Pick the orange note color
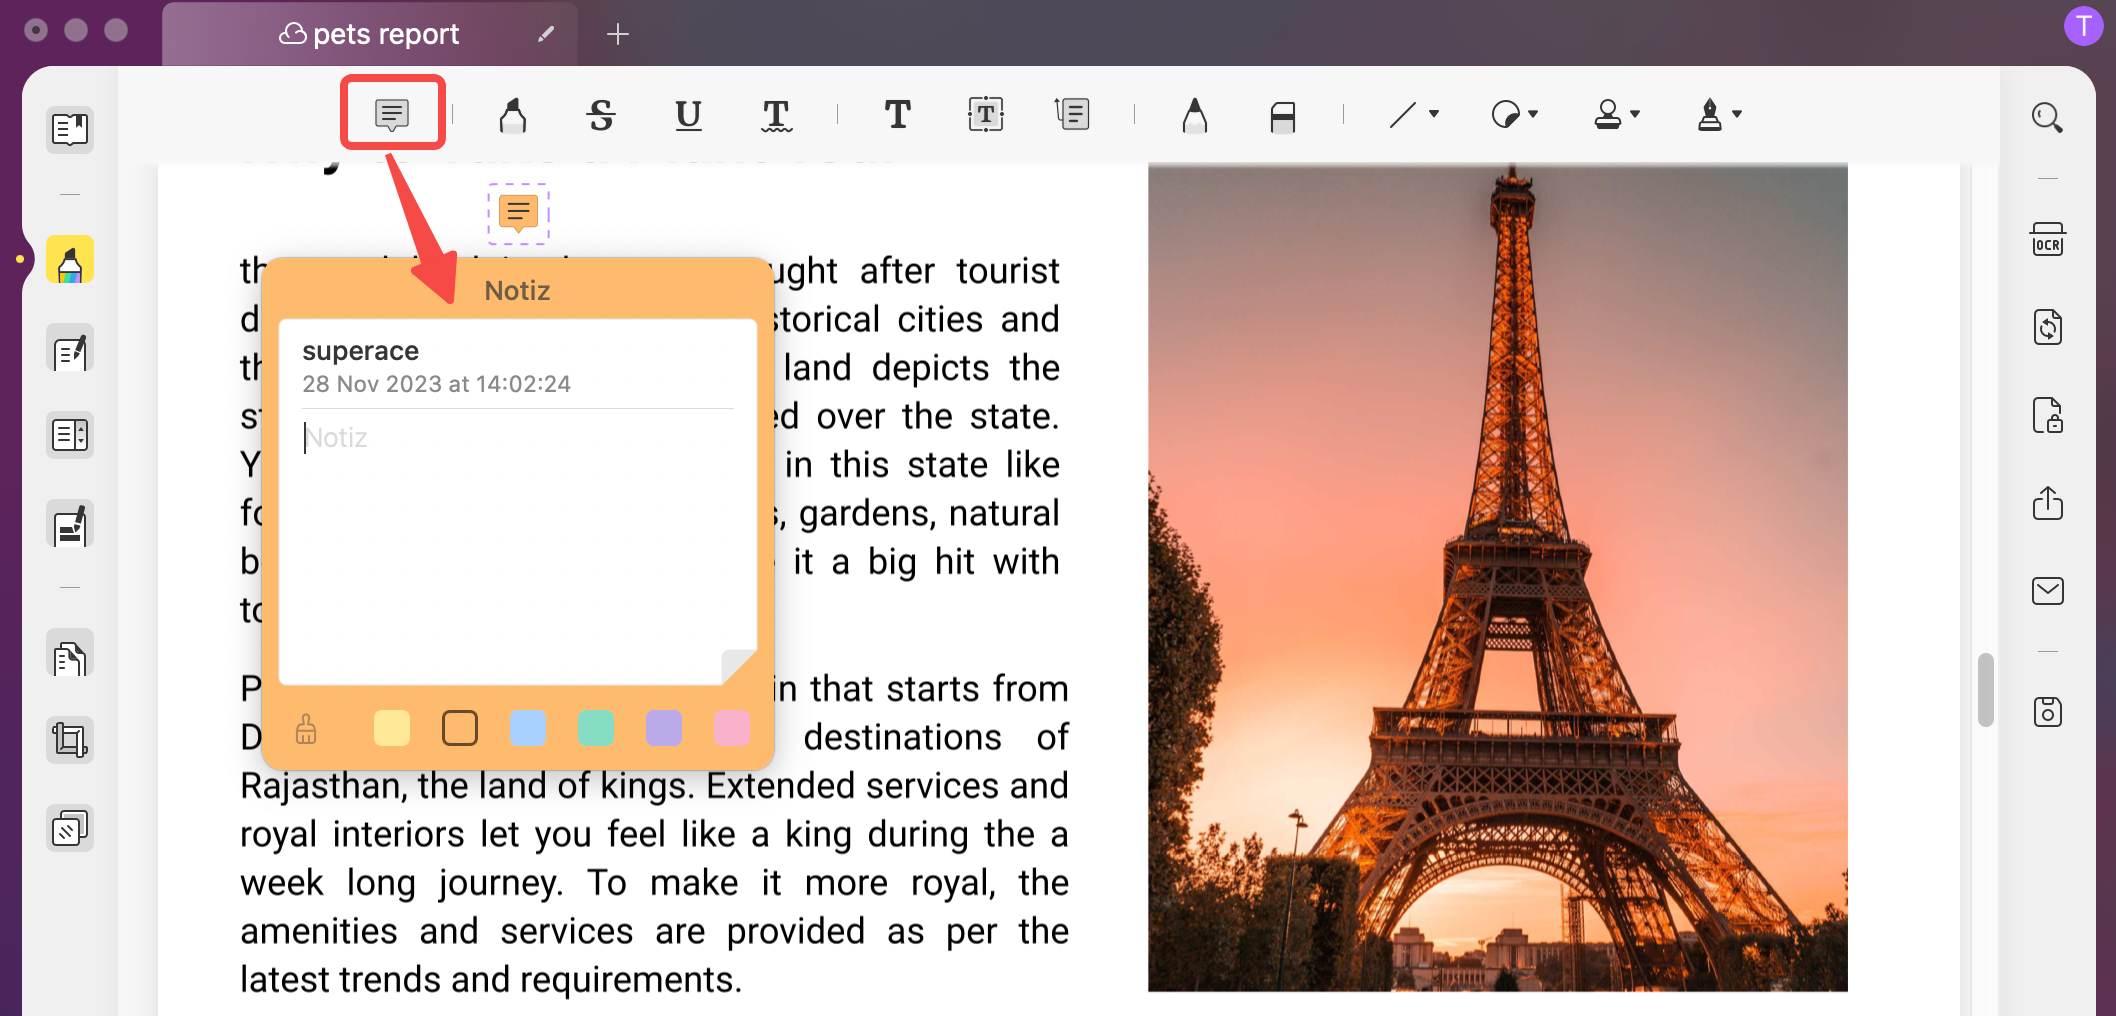The height and width of the screenshot is (1016, 2116). (x=460, y=728)
